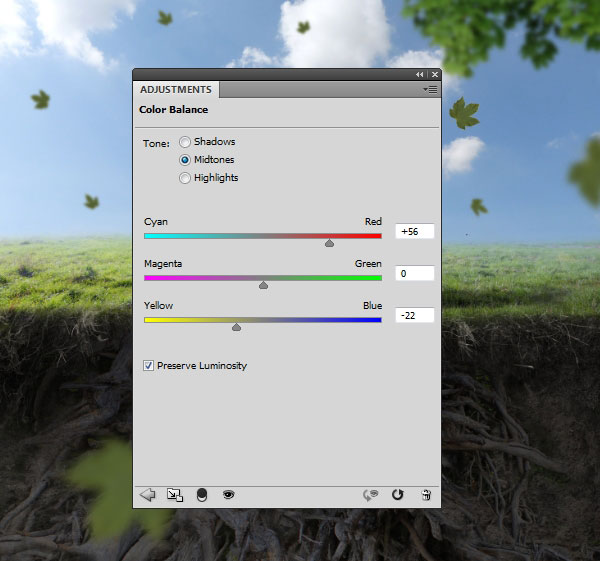Image resolution: width=600 pixels, height=561 pixels.
Task: Click the Tone: label
Action: (x=156, y=144)
